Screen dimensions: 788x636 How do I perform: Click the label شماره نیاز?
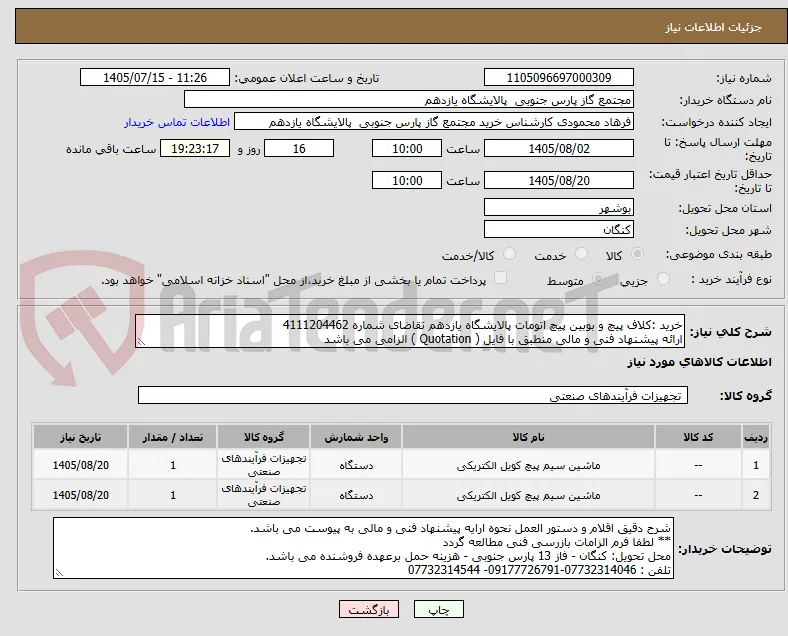(x=744, y=78)
